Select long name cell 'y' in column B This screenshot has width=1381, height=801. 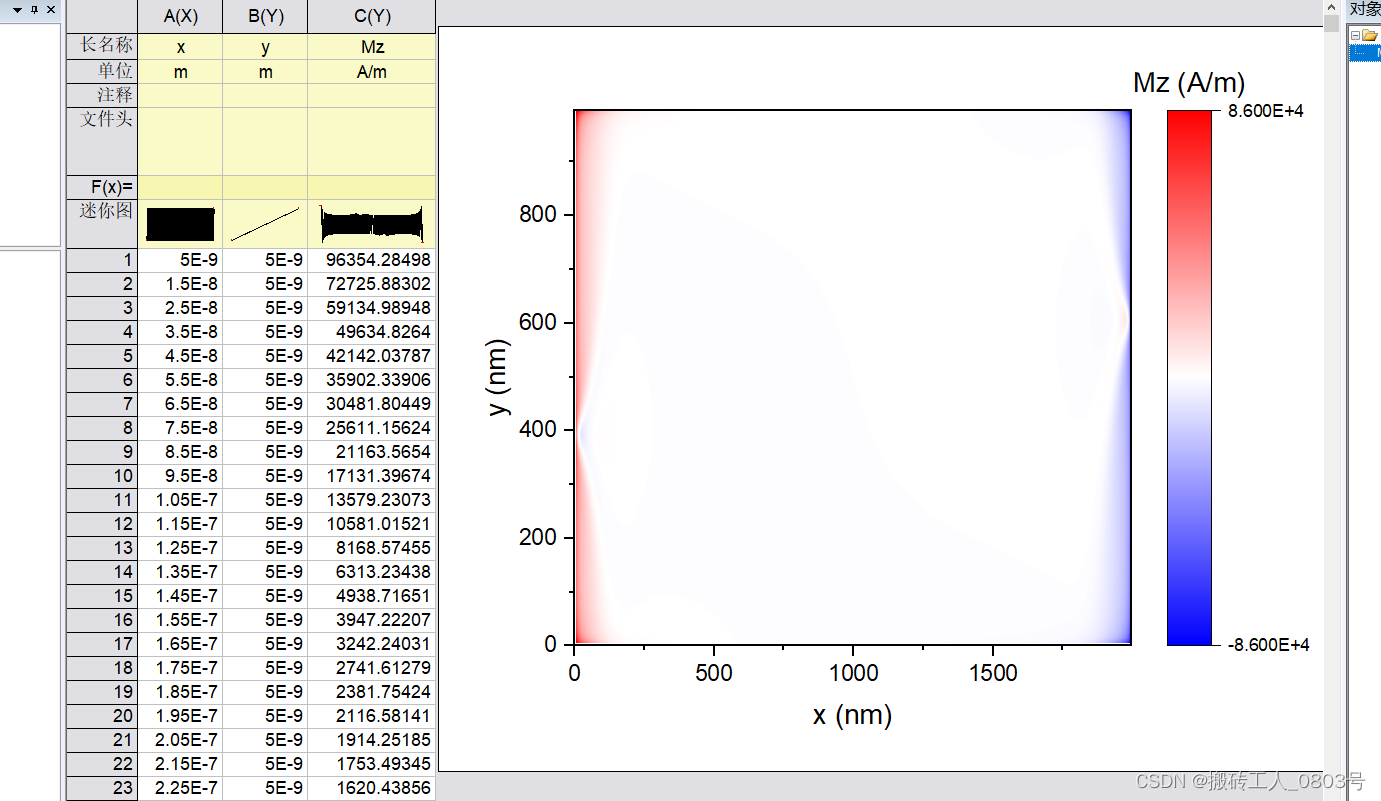tap(265, 47)
